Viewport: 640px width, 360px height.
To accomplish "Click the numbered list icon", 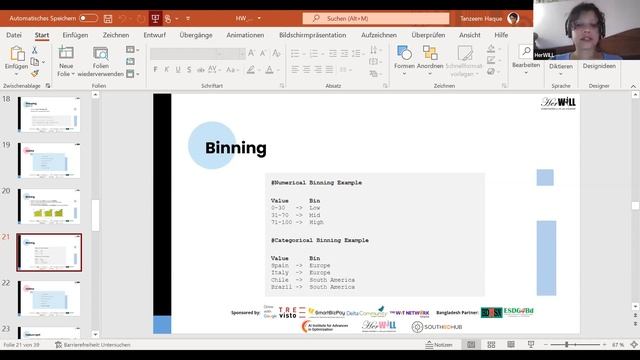I will pos(313,53).
